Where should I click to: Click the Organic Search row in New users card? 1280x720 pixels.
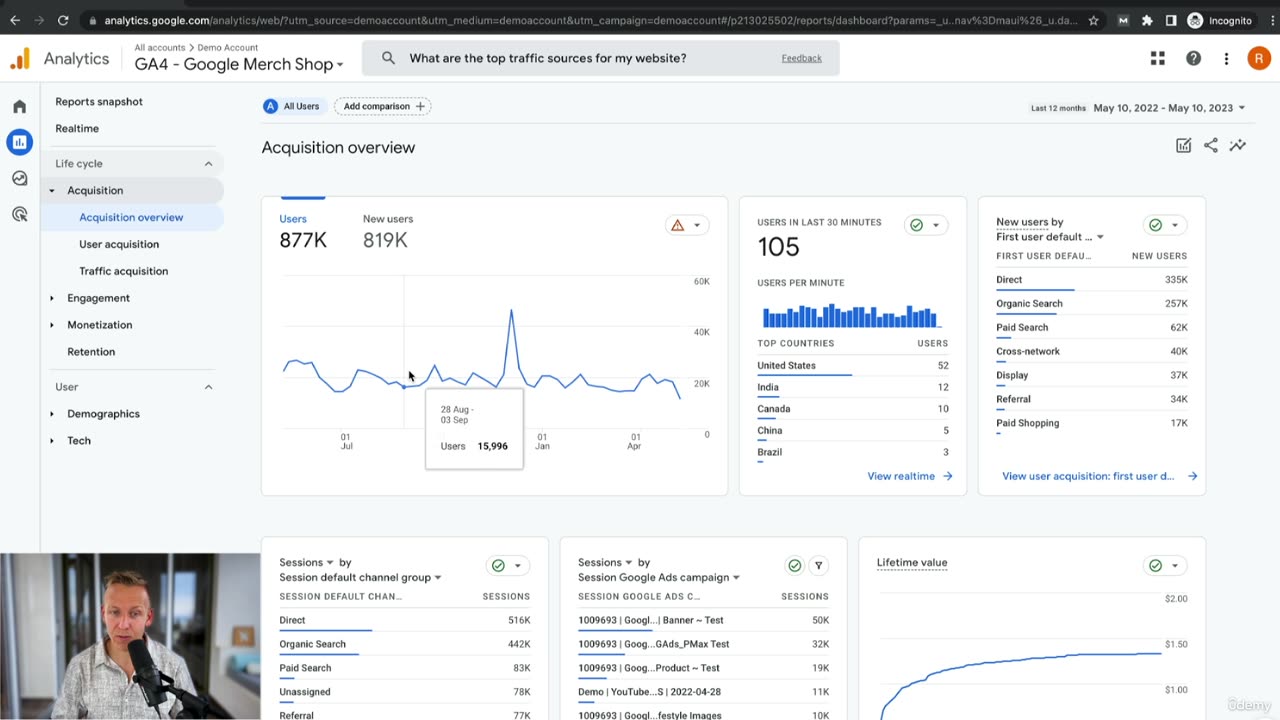click(x=1092, y=304)
